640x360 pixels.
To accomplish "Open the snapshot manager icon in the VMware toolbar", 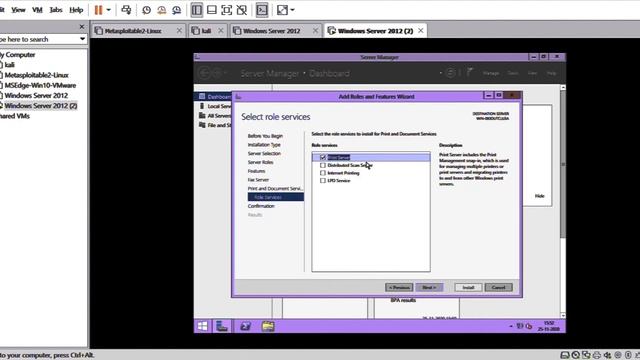I will pos(176,10).
